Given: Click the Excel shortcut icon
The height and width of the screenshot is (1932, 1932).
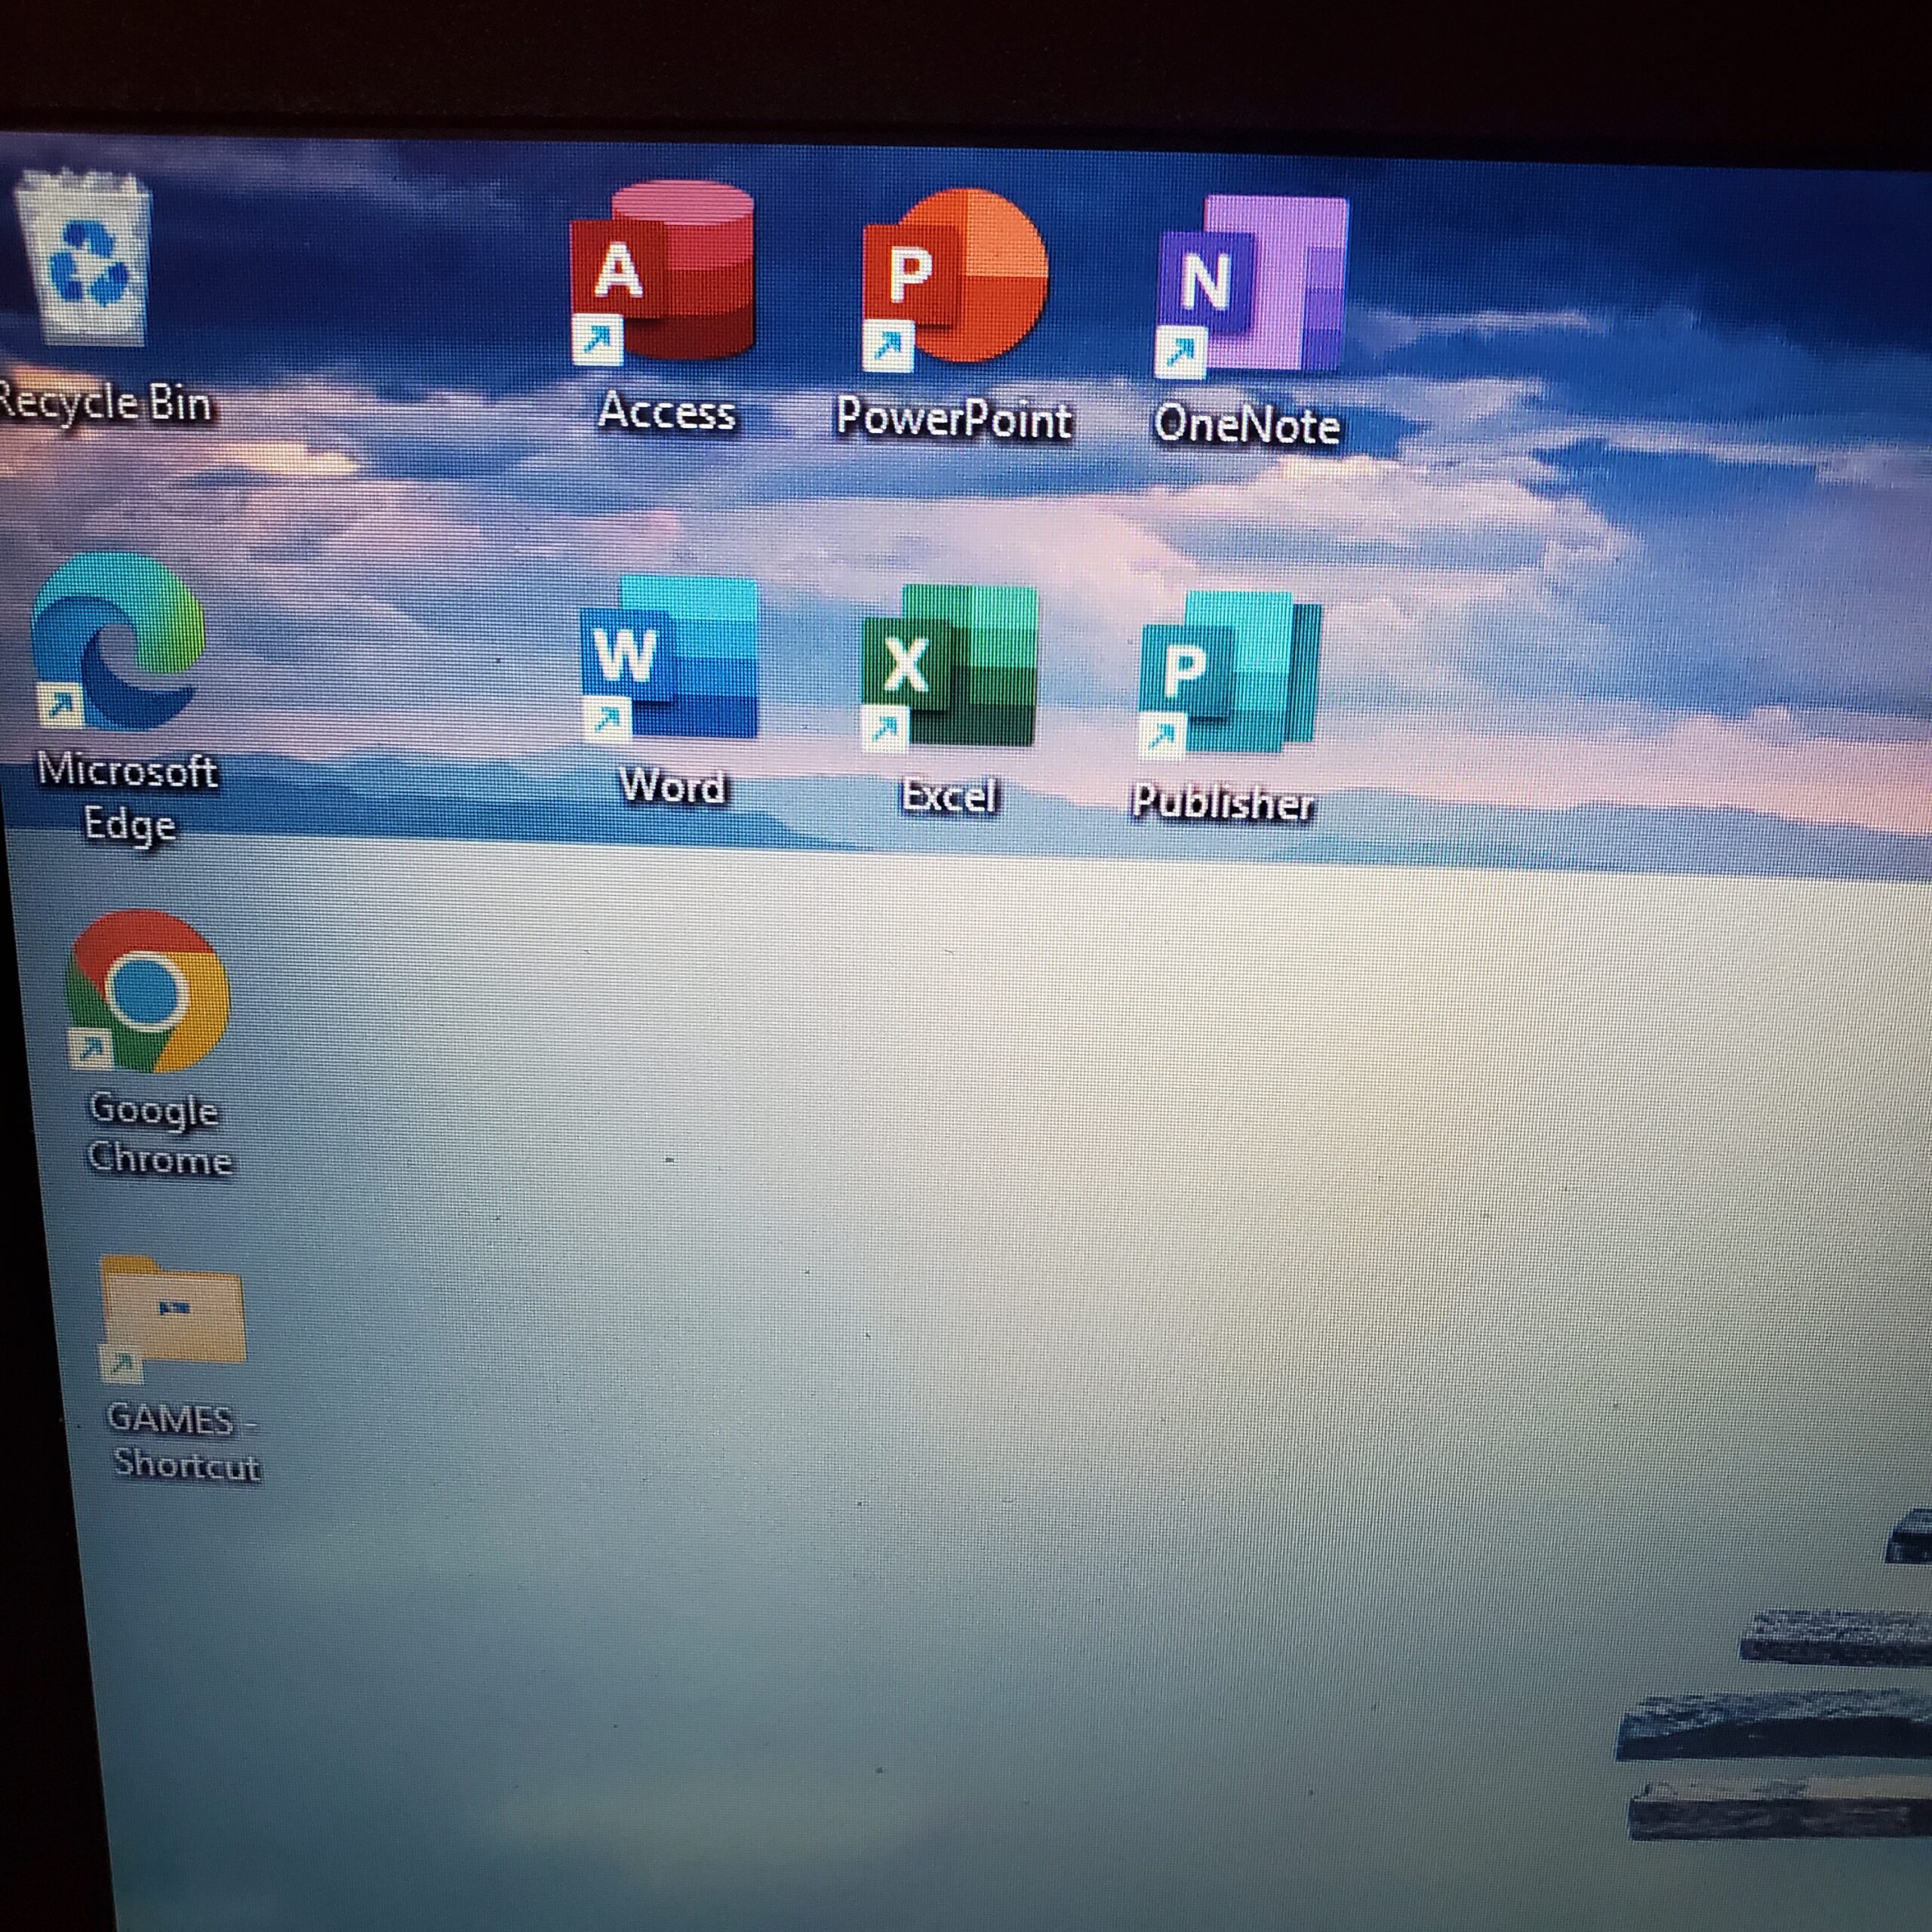Looking at the screenshot, I should (949, 668).
